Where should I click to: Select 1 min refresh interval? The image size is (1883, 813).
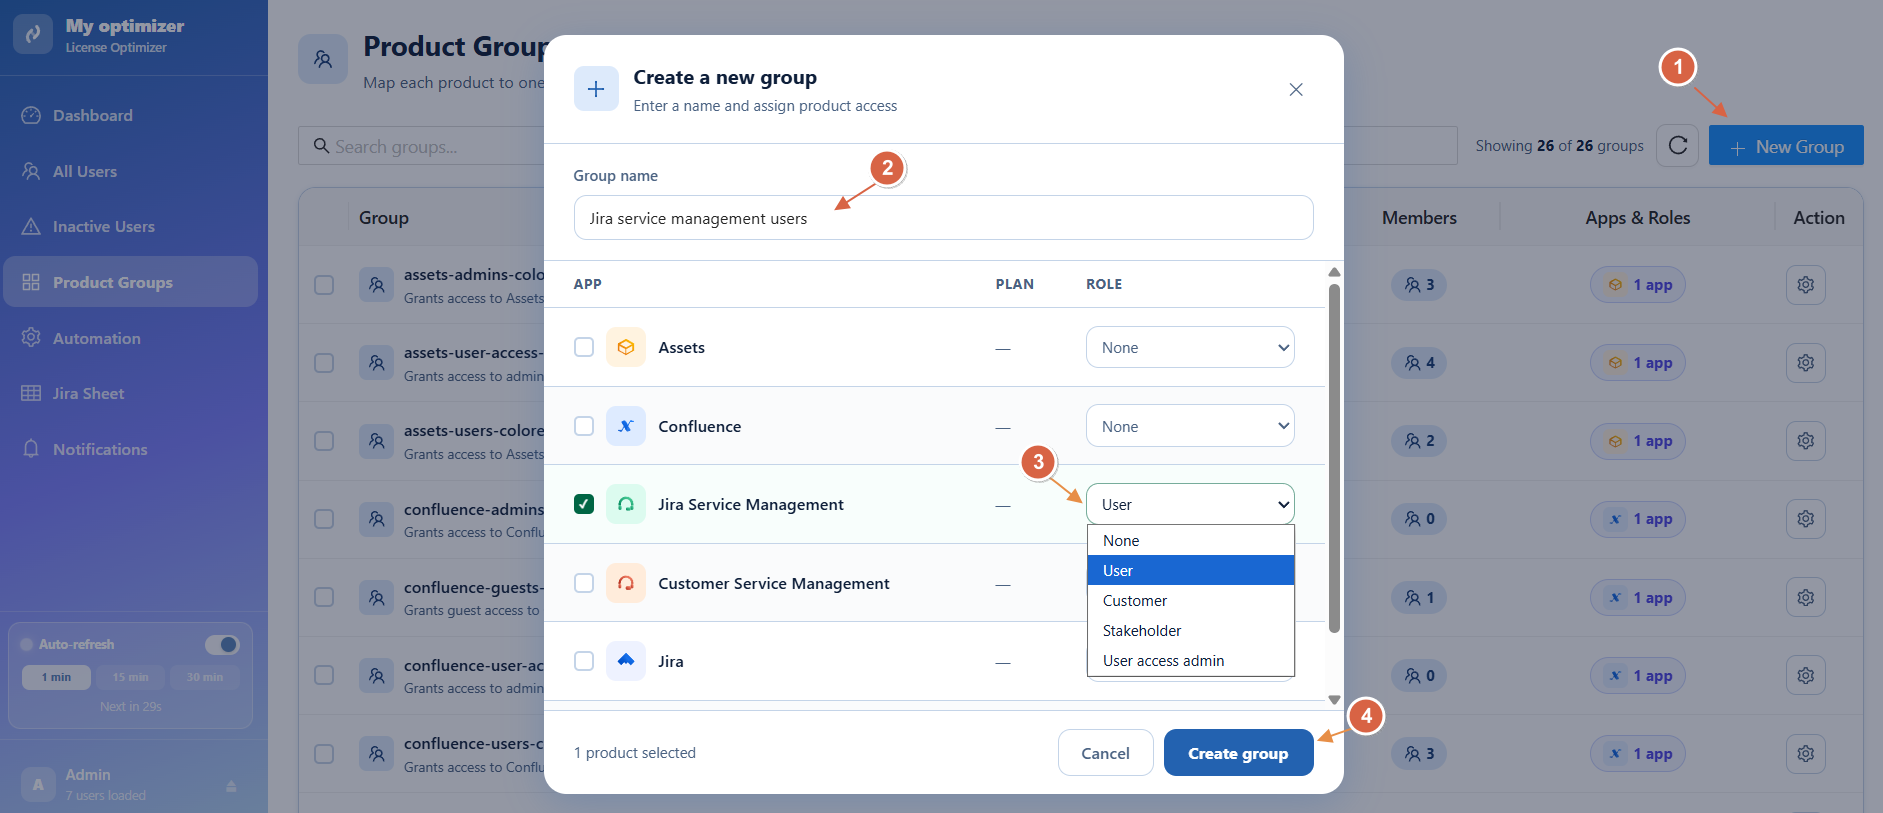point(56,678)
